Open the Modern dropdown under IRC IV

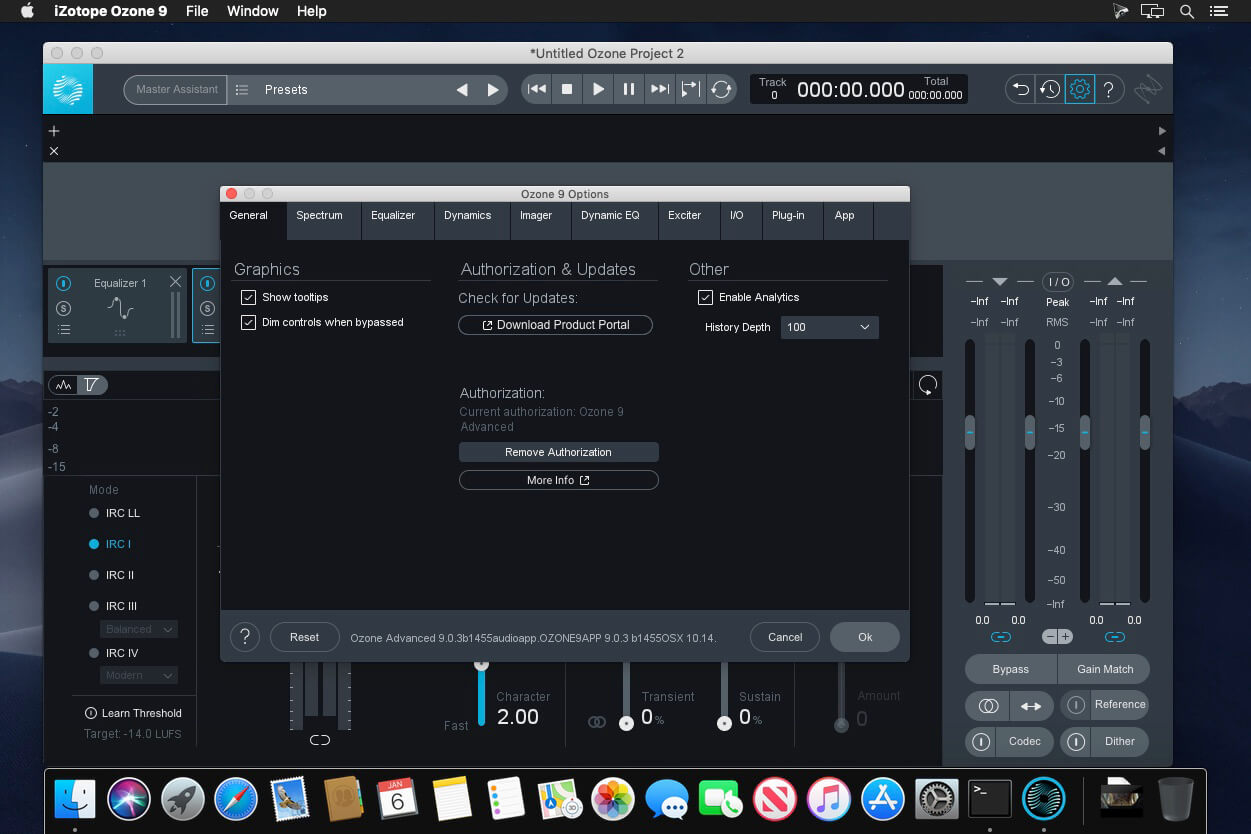pos(138,675)
